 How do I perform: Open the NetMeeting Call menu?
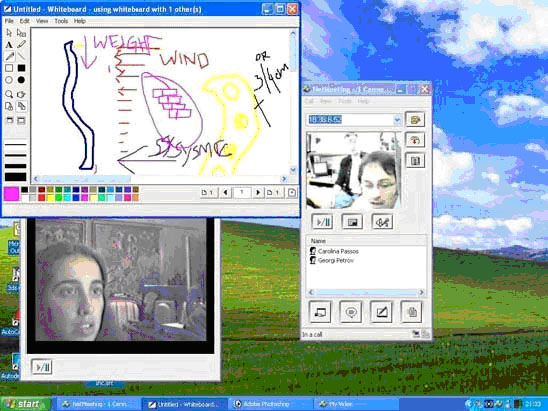(309, 101)
